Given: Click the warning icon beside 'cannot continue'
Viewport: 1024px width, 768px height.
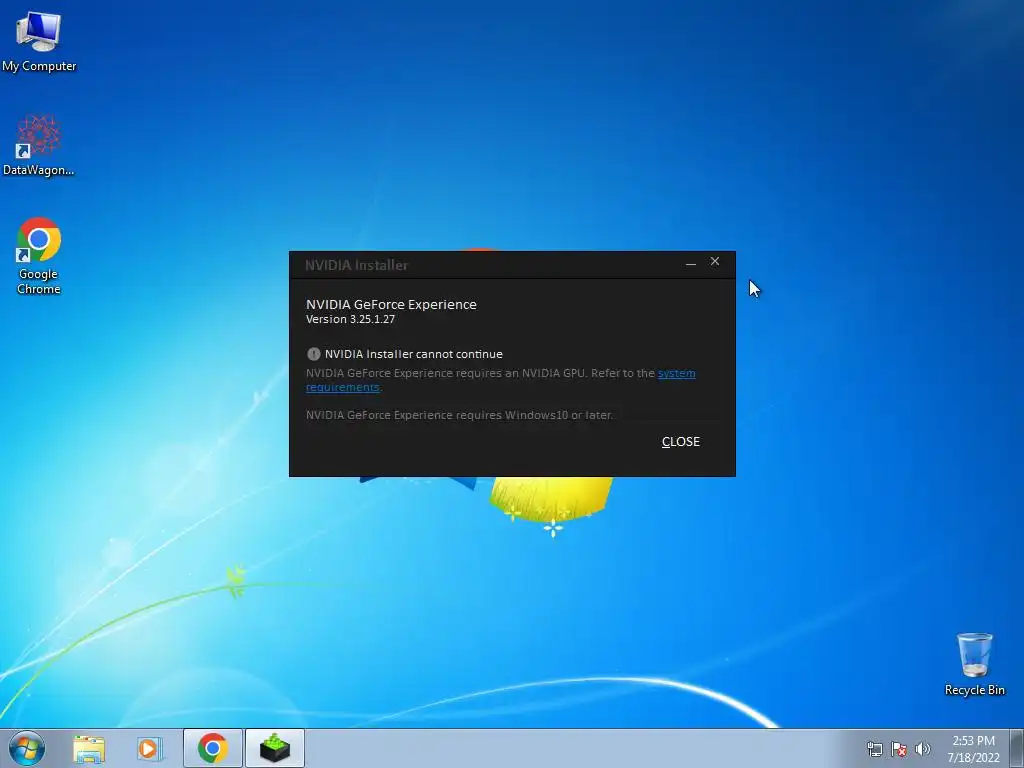Looking at the screenshot, I should [313, 354].
